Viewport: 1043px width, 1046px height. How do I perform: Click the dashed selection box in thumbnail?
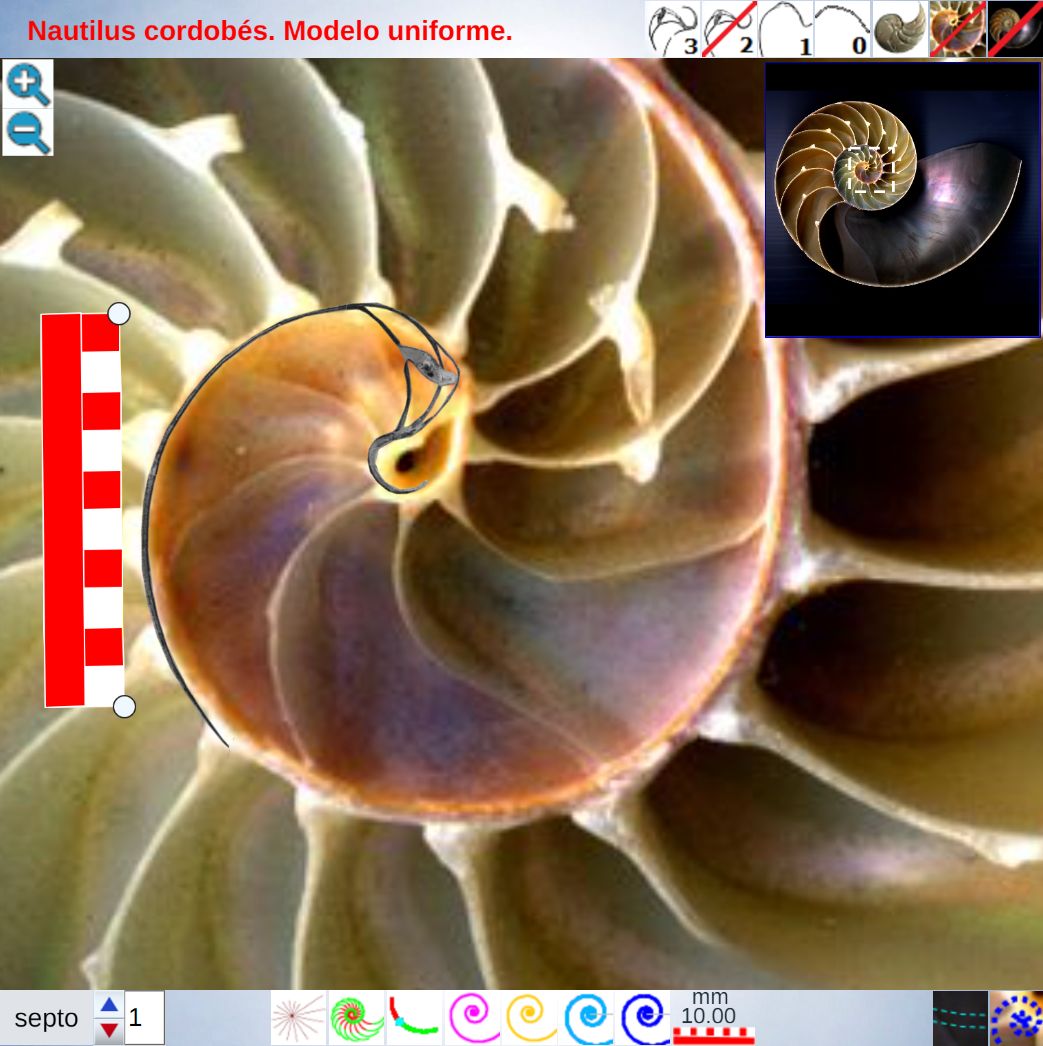coord(872,169)
